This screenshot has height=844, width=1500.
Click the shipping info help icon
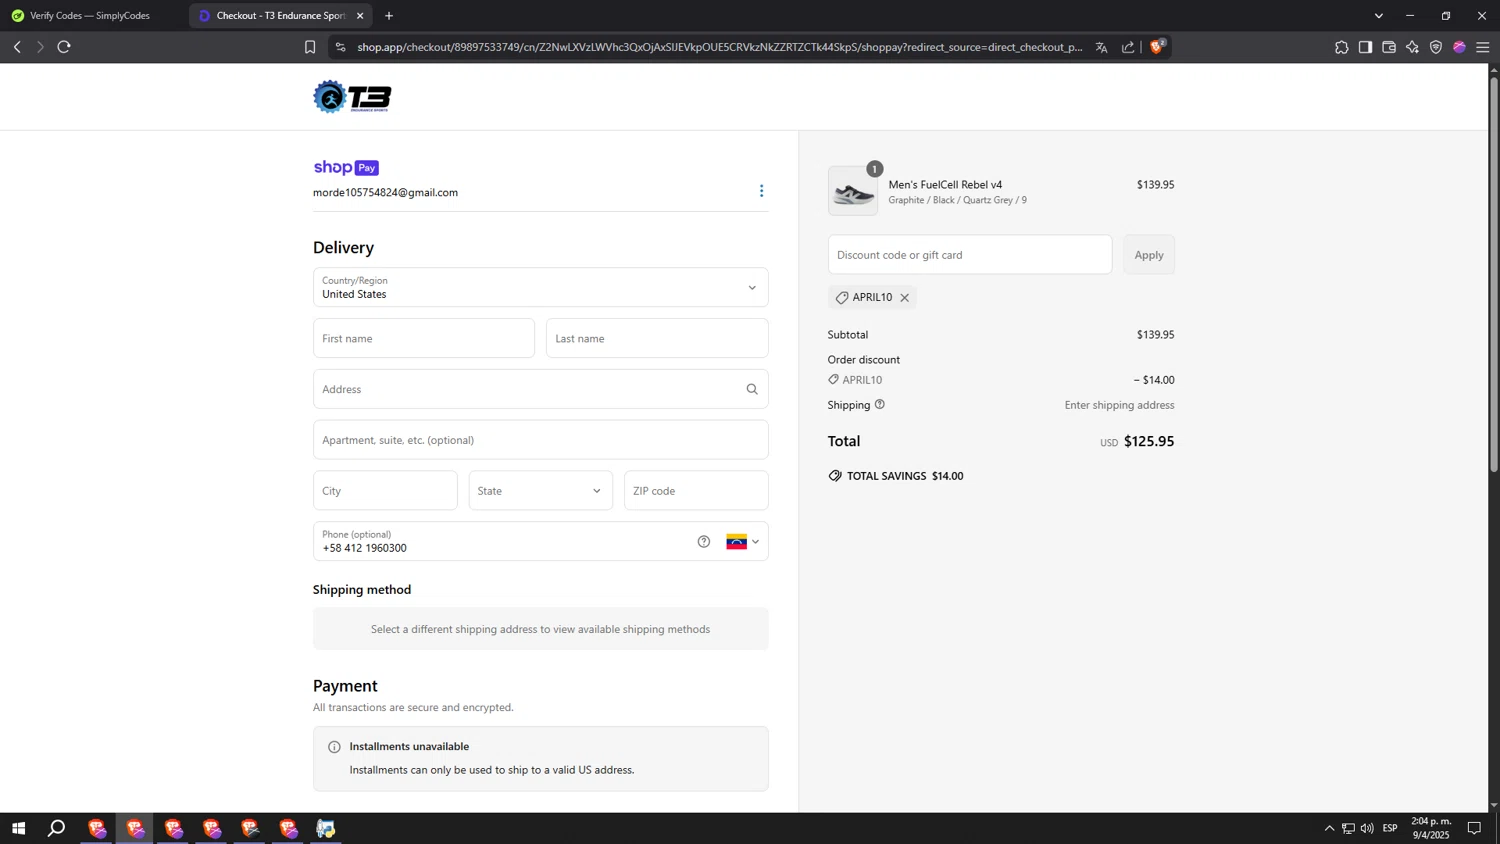[880, 405]
